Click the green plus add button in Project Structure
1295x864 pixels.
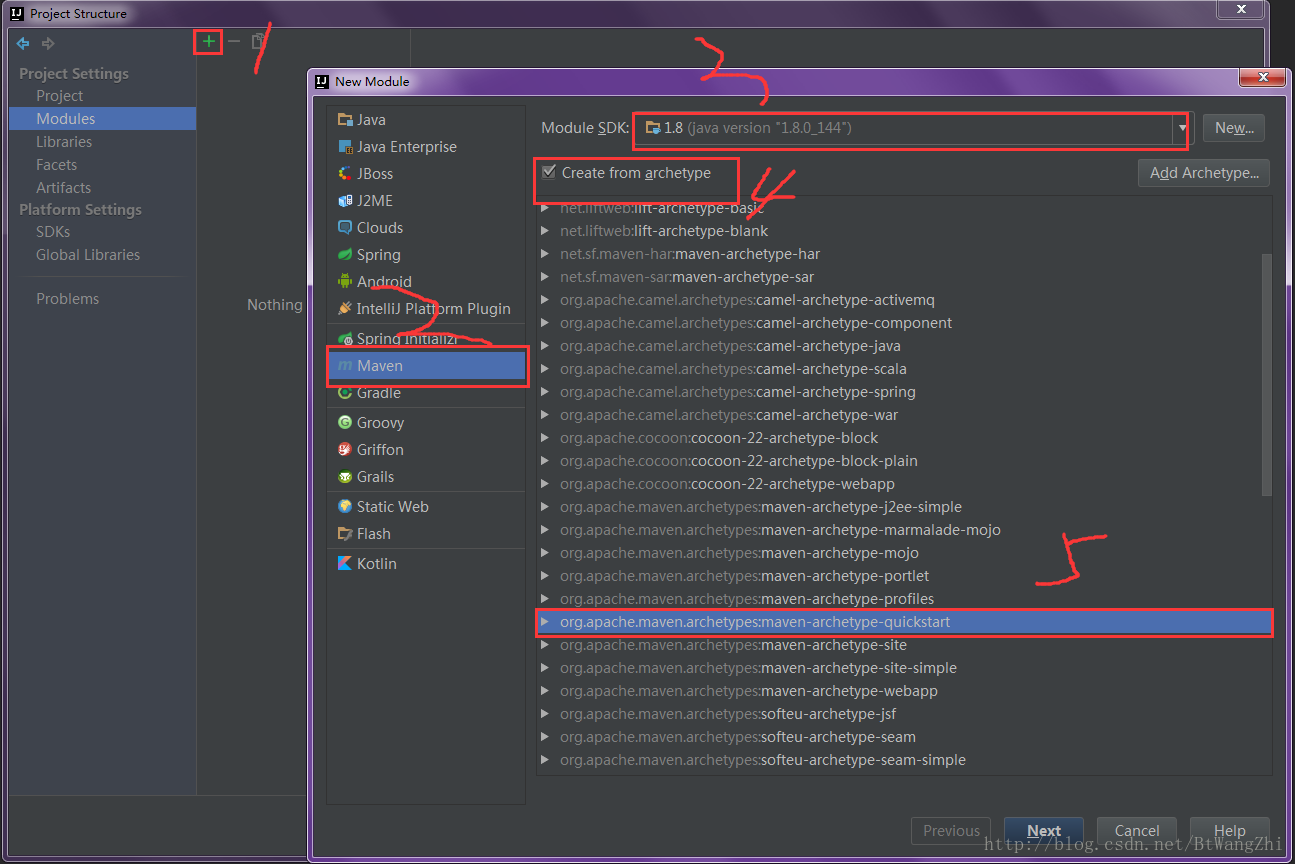[208, 41]
